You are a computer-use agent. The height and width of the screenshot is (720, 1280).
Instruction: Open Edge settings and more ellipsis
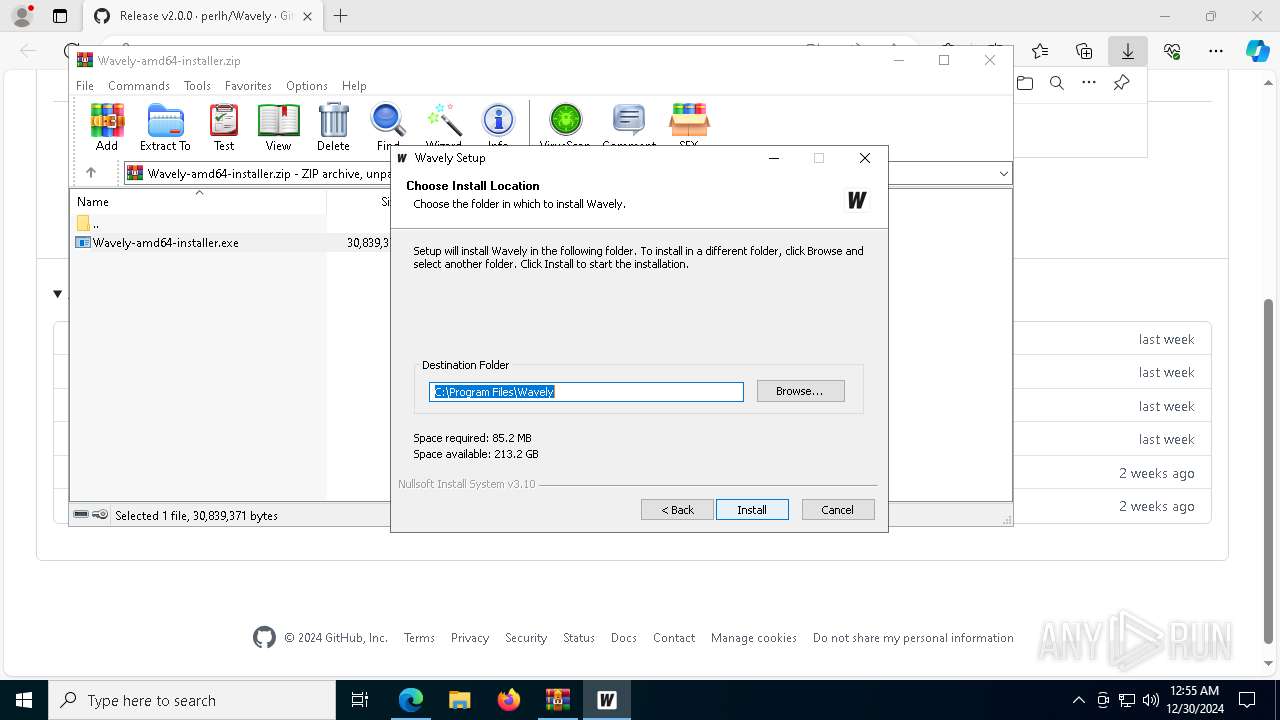coord(1216,51)
